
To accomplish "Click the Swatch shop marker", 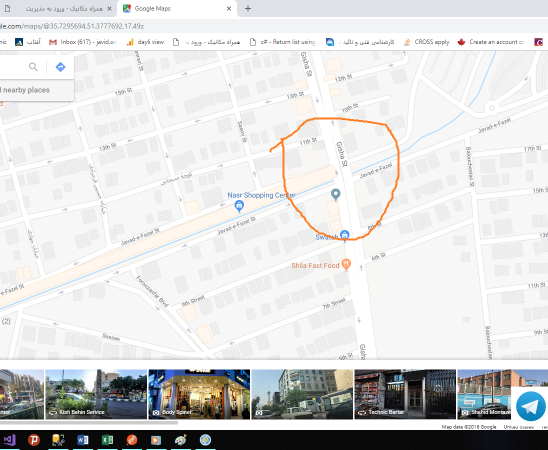I will pyautogui.click(x=345, y=235).
